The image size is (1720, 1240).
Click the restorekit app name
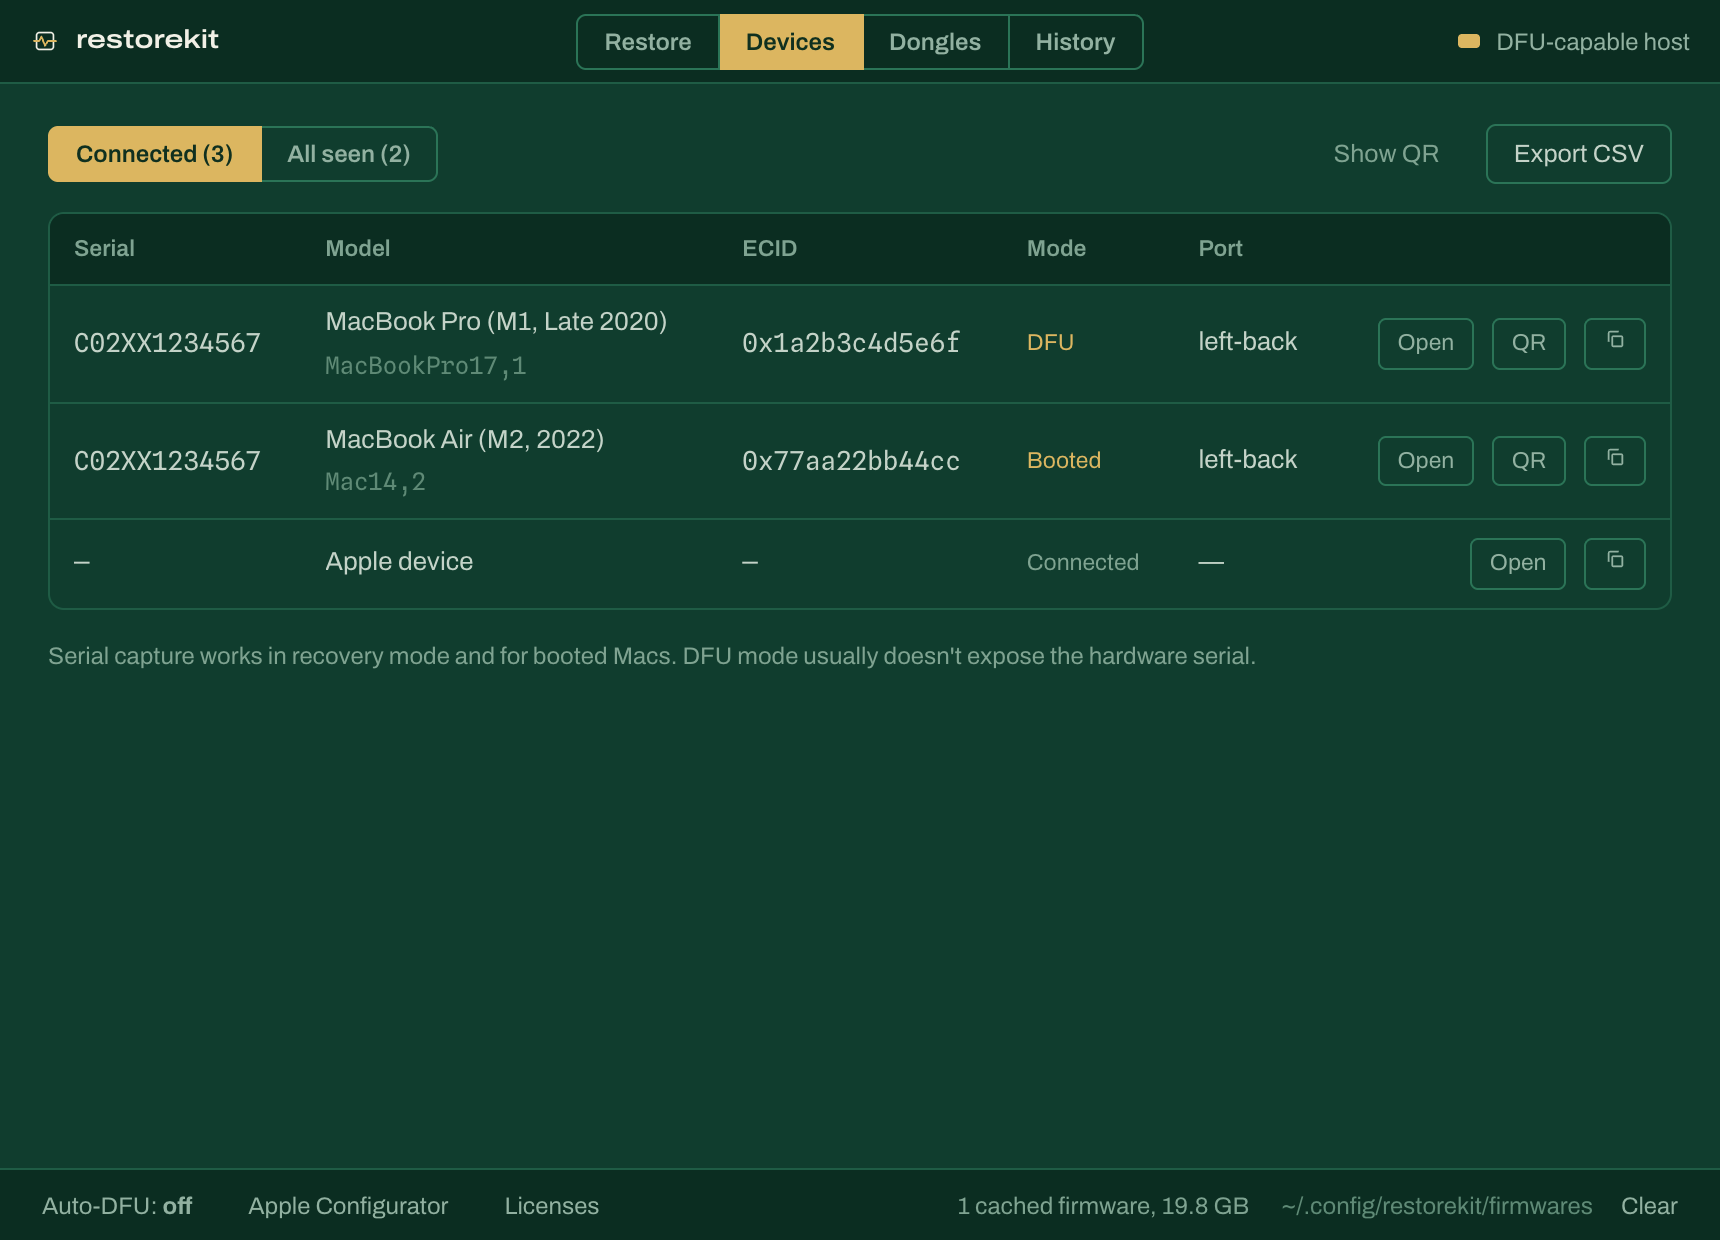pos(147,40)
